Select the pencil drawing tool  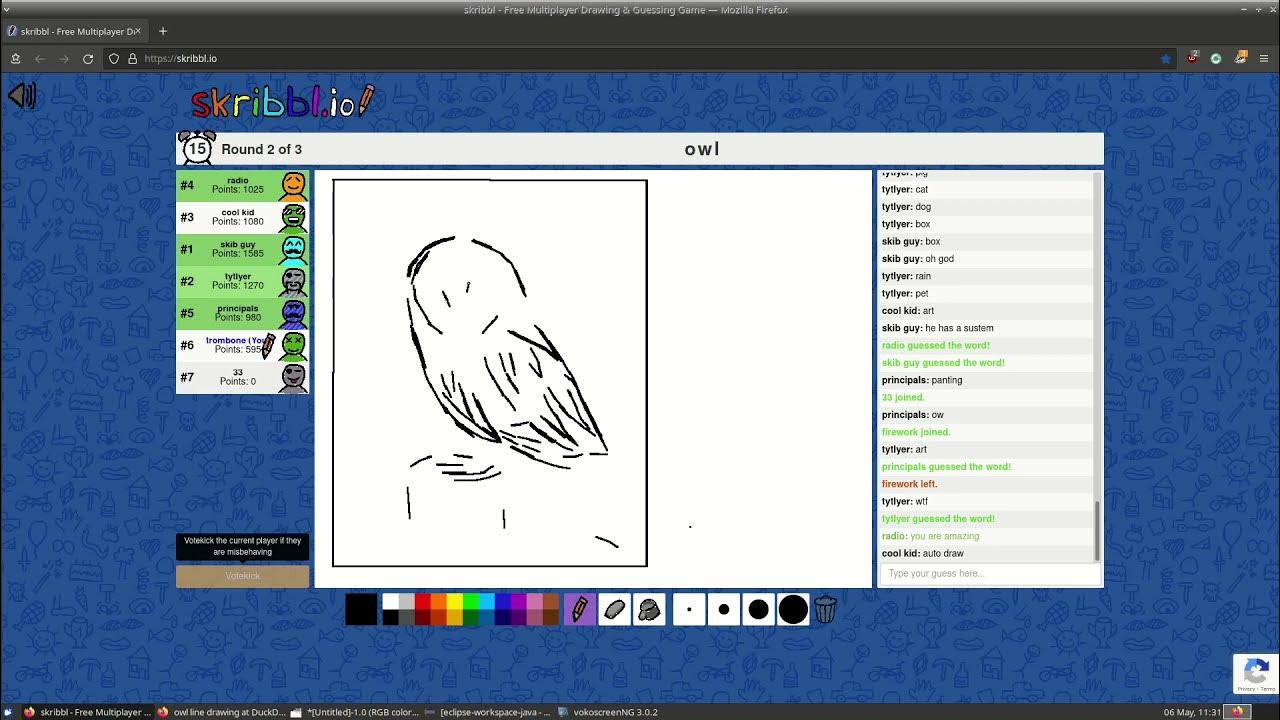[580, 609]
